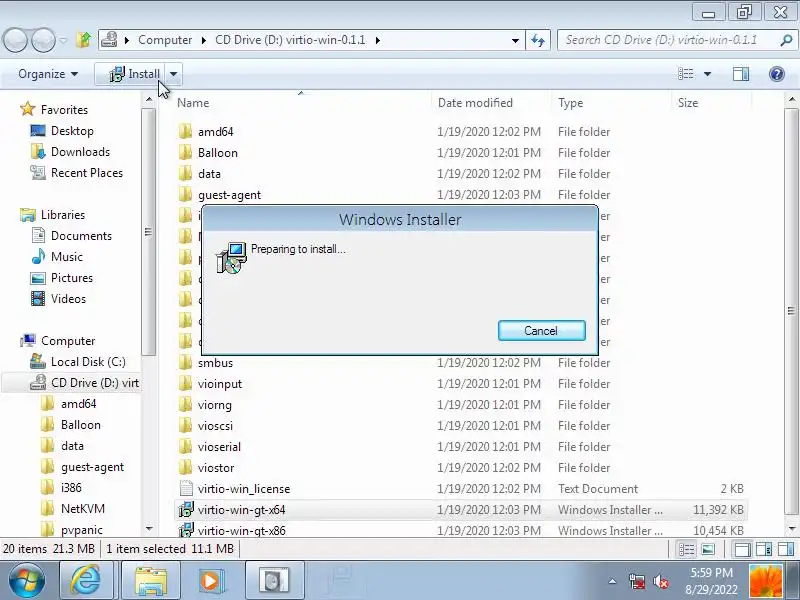The image size is (800, 600).
Task: Open the recent pages dropdown arrow
Action: 63,40
